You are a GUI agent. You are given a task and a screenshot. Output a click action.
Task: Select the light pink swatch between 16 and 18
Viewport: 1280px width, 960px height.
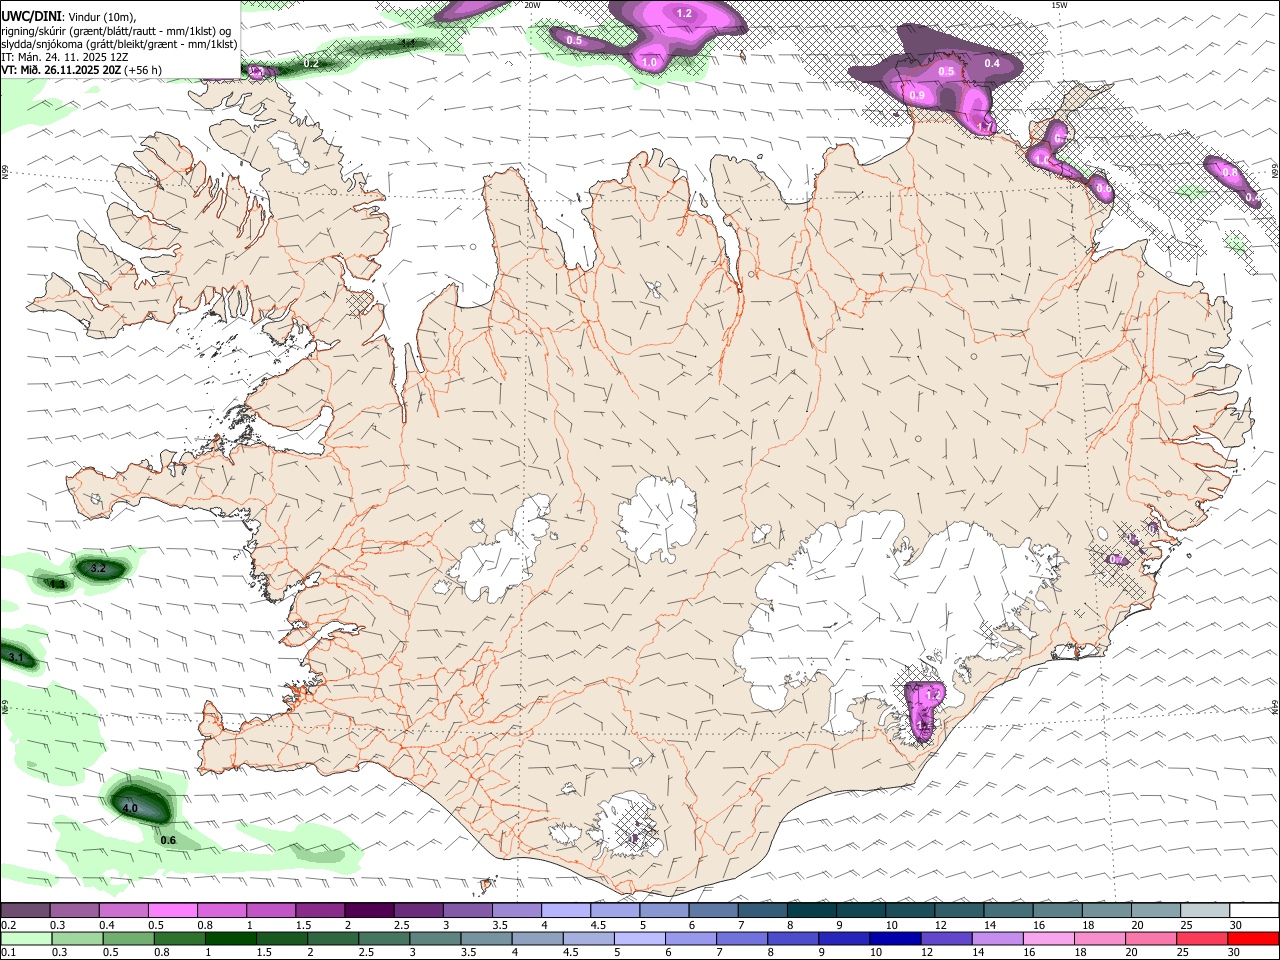pos(1047,938)
